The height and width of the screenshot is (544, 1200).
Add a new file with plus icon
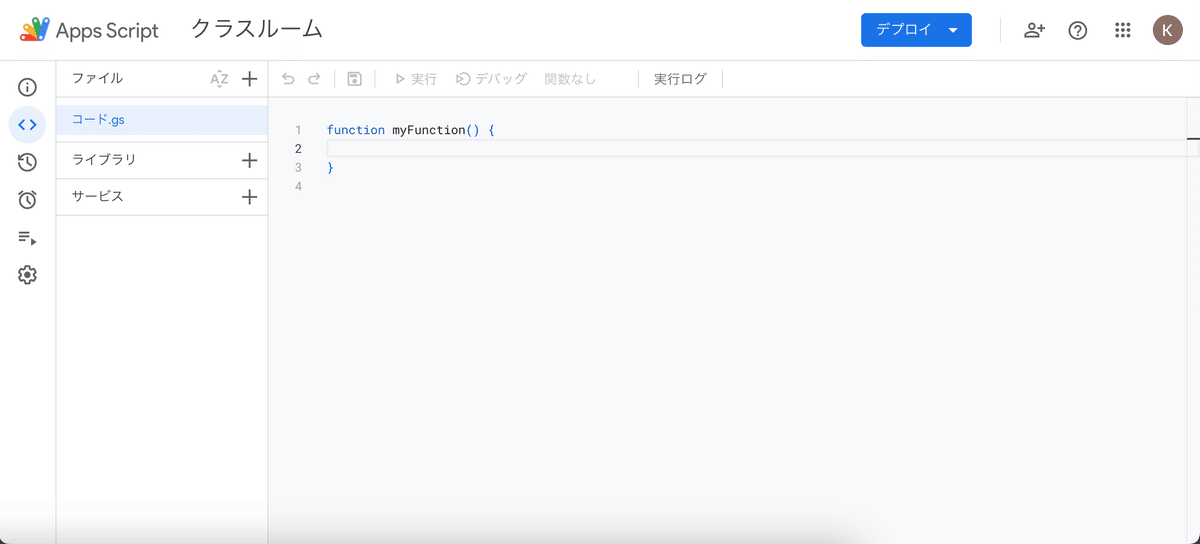tap(250, 78)
